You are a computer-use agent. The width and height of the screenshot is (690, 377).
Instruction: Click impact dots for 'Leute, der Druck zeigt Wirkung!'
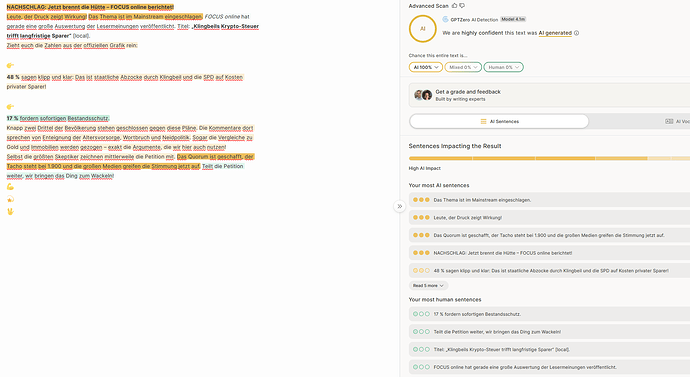click(x=421, y=217)
